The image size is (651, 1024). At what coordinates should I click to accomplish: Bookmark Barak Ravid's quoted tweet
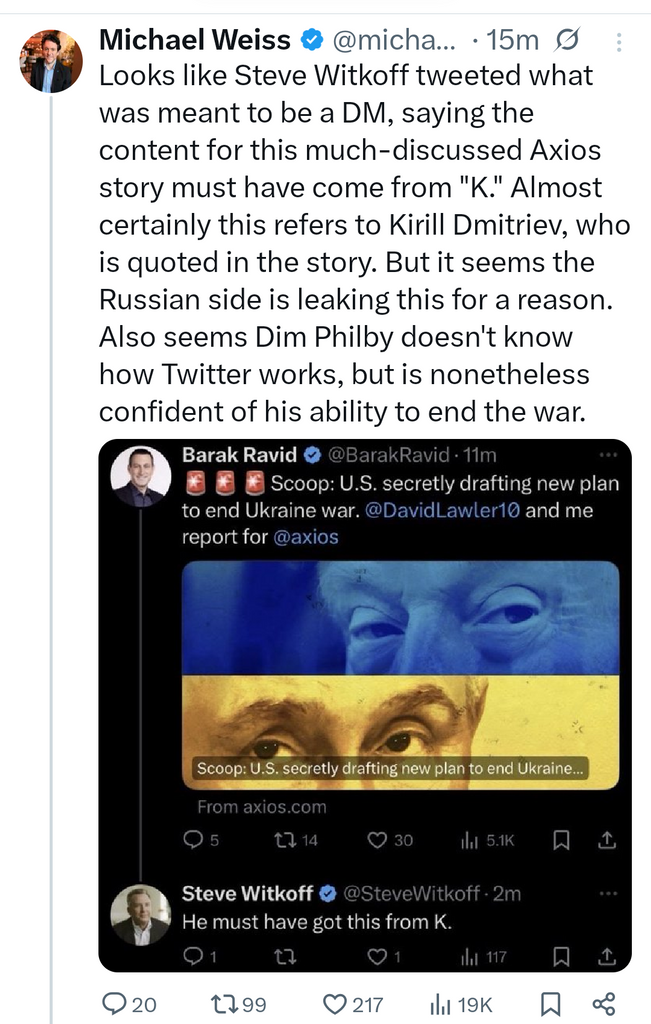562,841
